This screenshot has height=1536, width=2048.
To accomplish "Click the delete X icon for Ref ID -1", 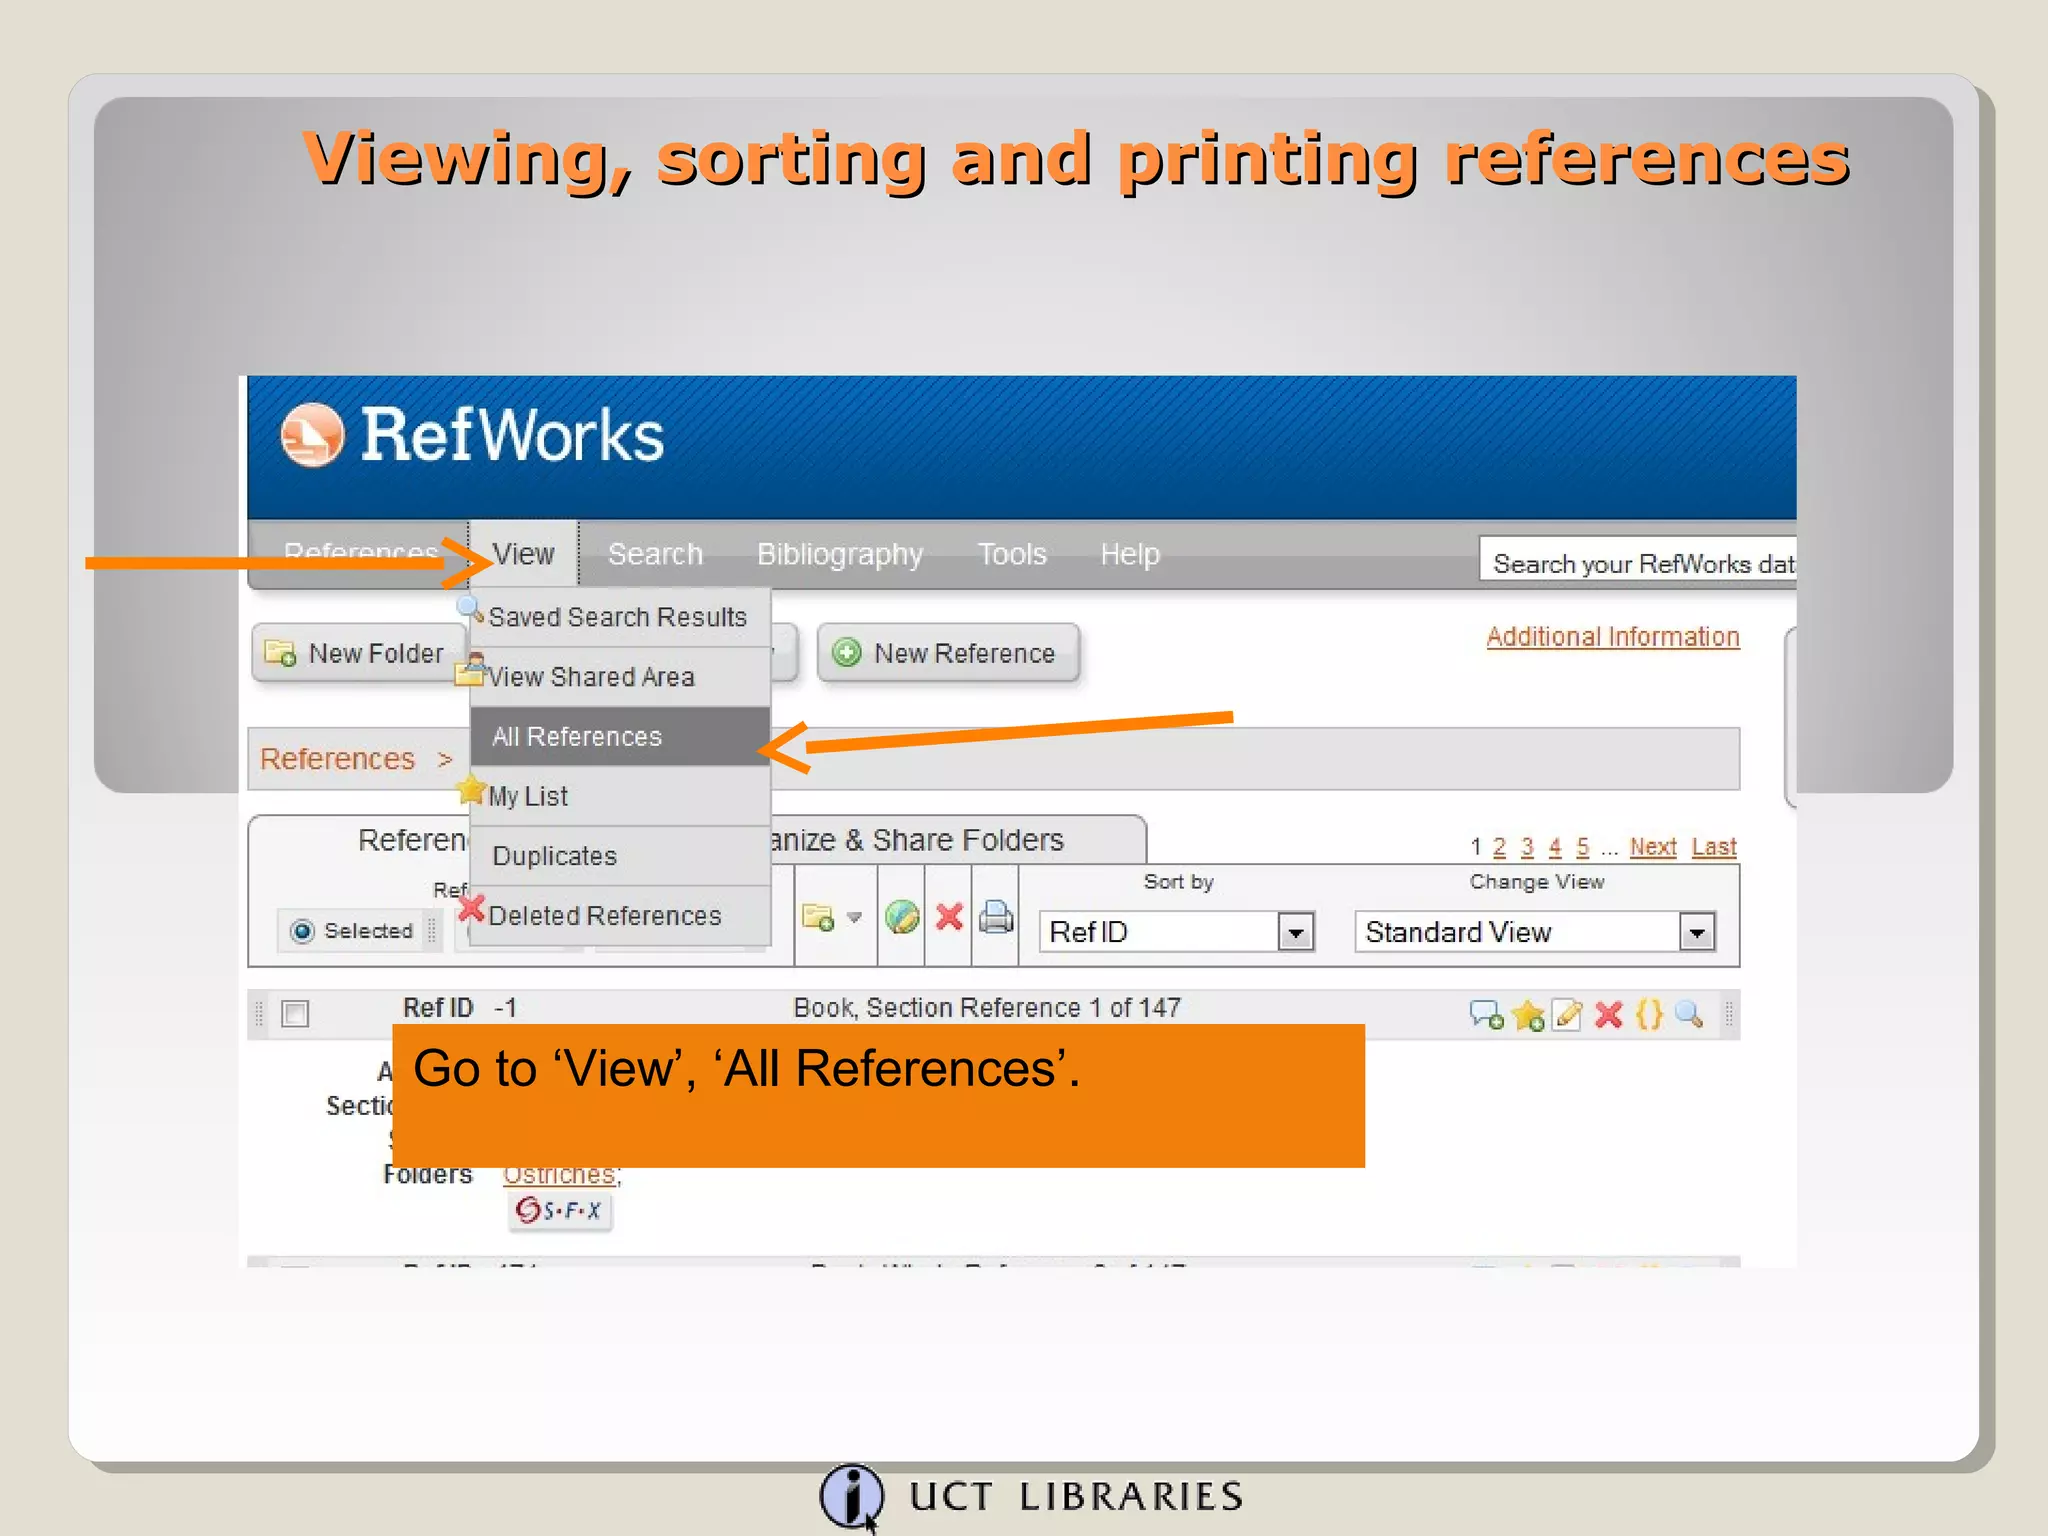I will coord(1608,1015).
